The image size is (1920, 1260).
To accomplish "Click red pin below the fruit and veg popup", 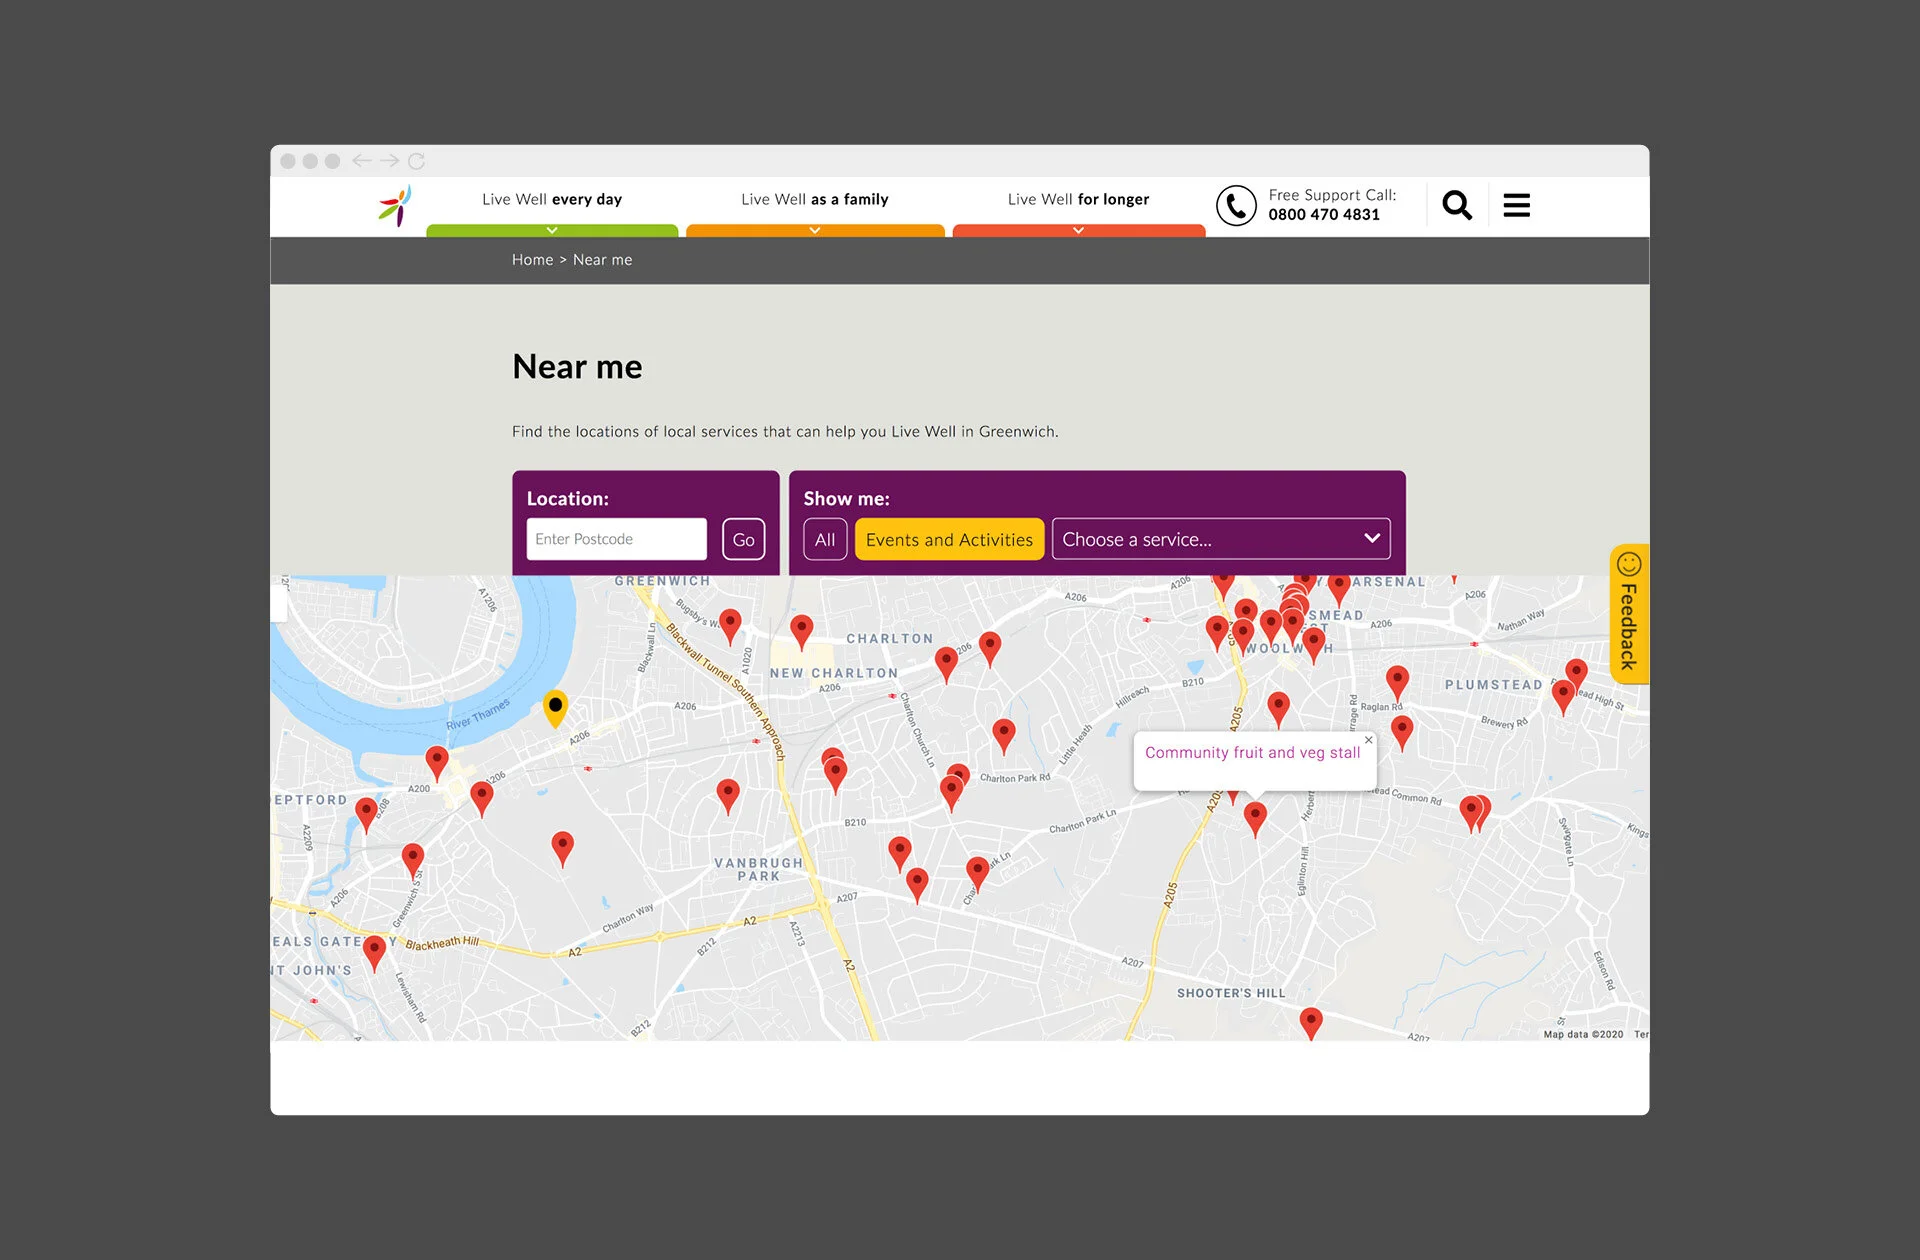I will (1255, 819).
